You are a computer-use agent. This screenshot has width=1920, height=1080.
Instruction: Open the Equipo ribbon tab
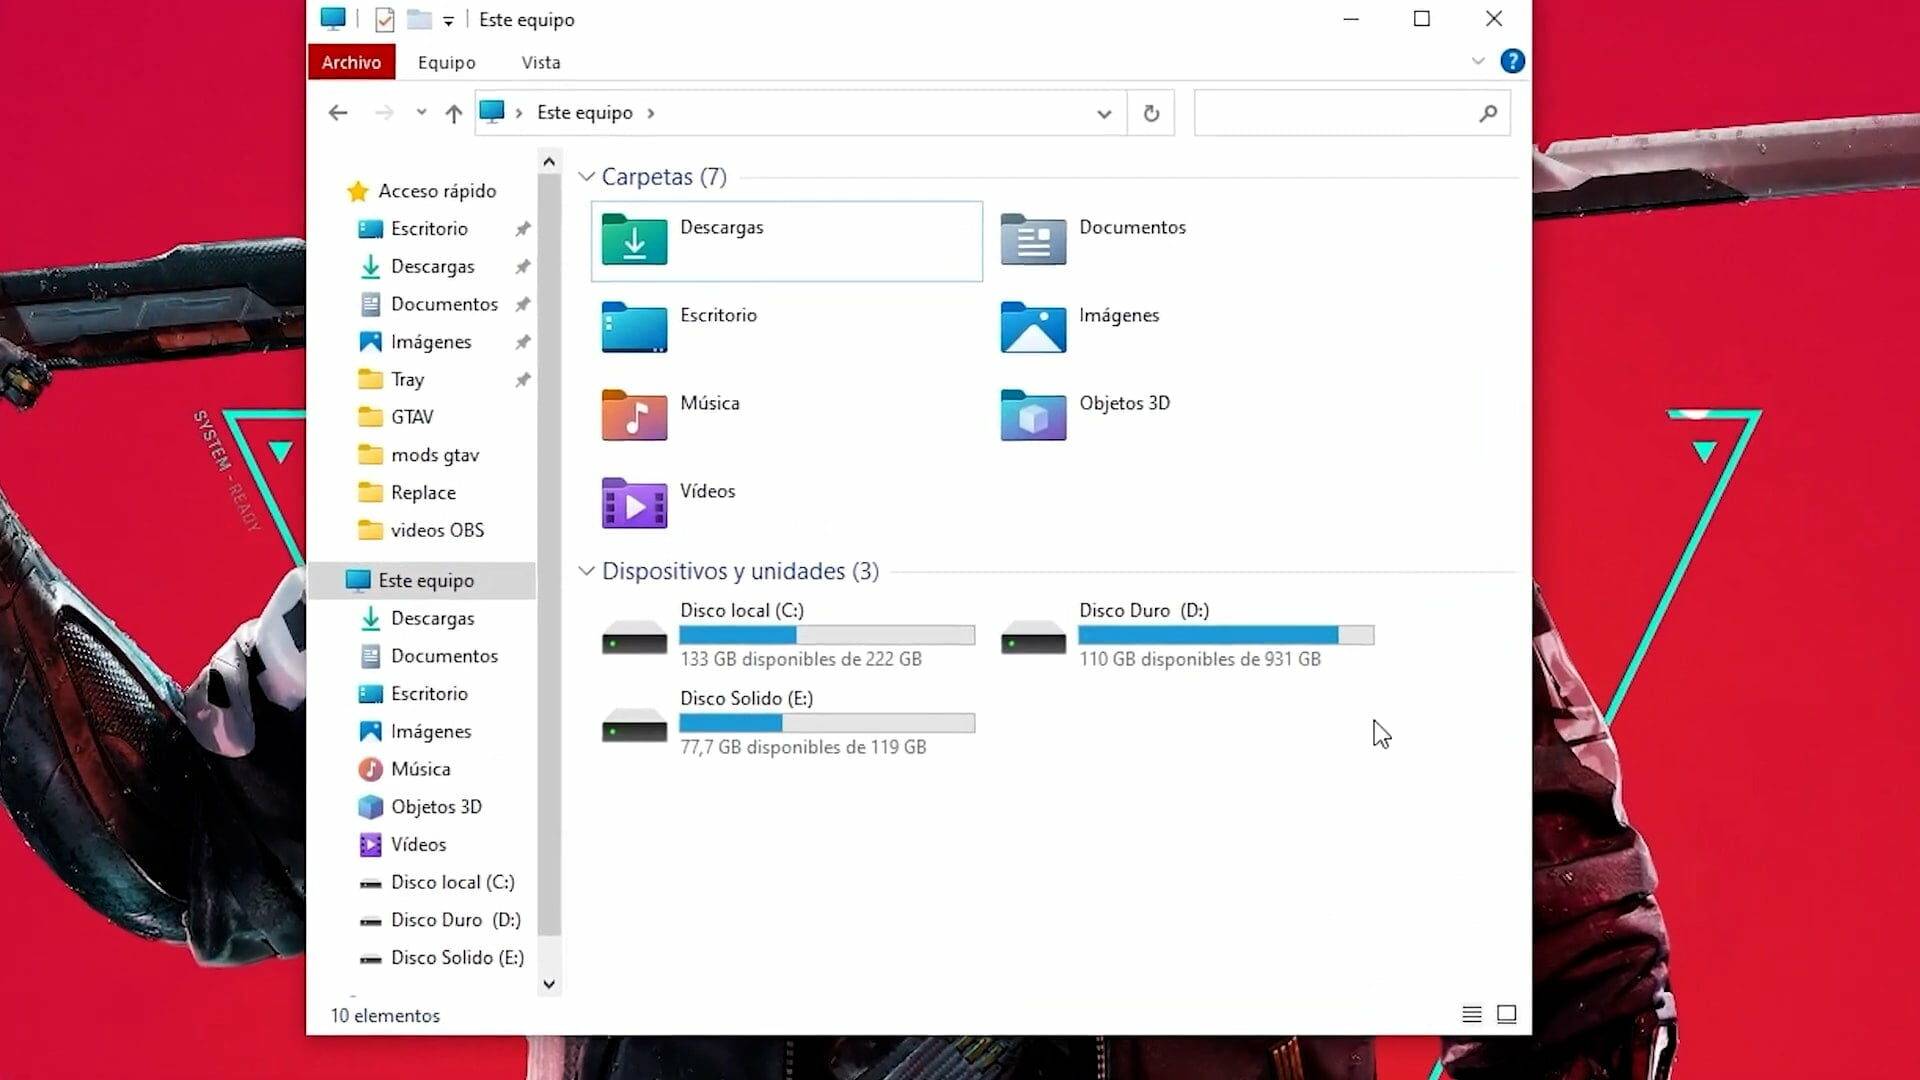[x=446, y=62]
